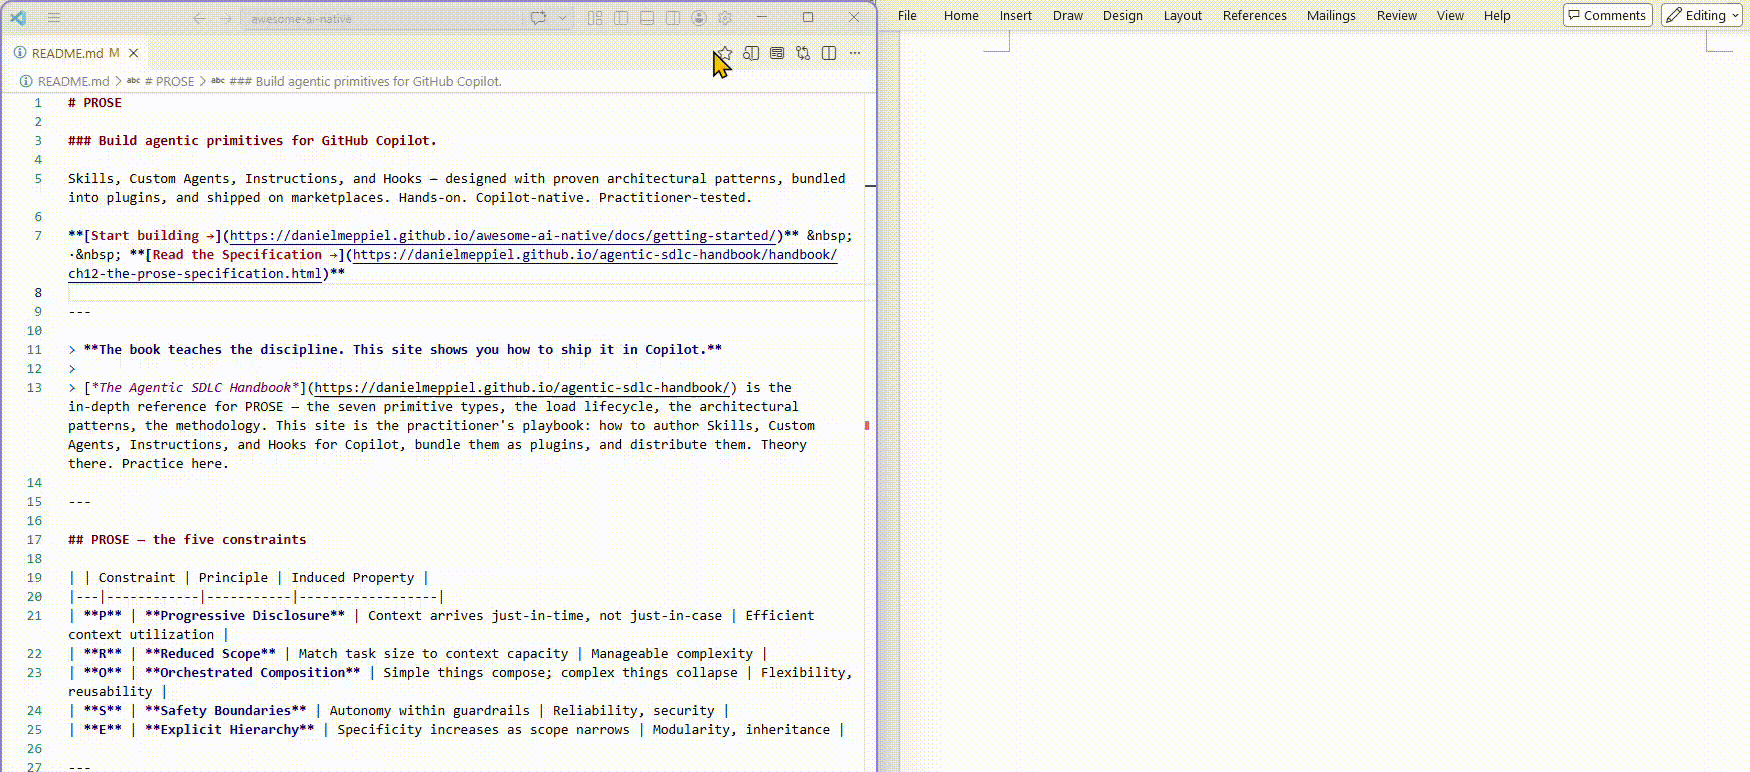Viewport: 1750px width, 772px height.
Task: Open Copilot chat from title bar
Action: point(538,18)
